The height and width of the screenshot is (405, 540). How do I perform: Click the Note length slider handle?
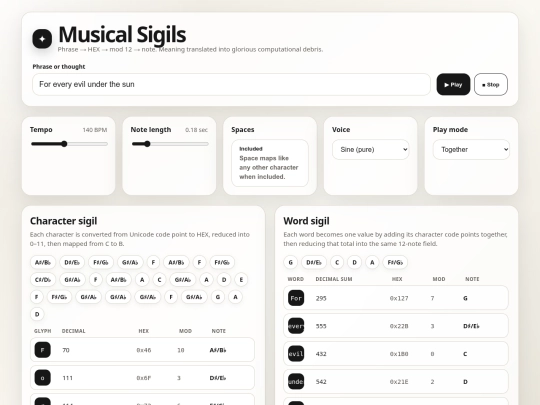(147, 144)
